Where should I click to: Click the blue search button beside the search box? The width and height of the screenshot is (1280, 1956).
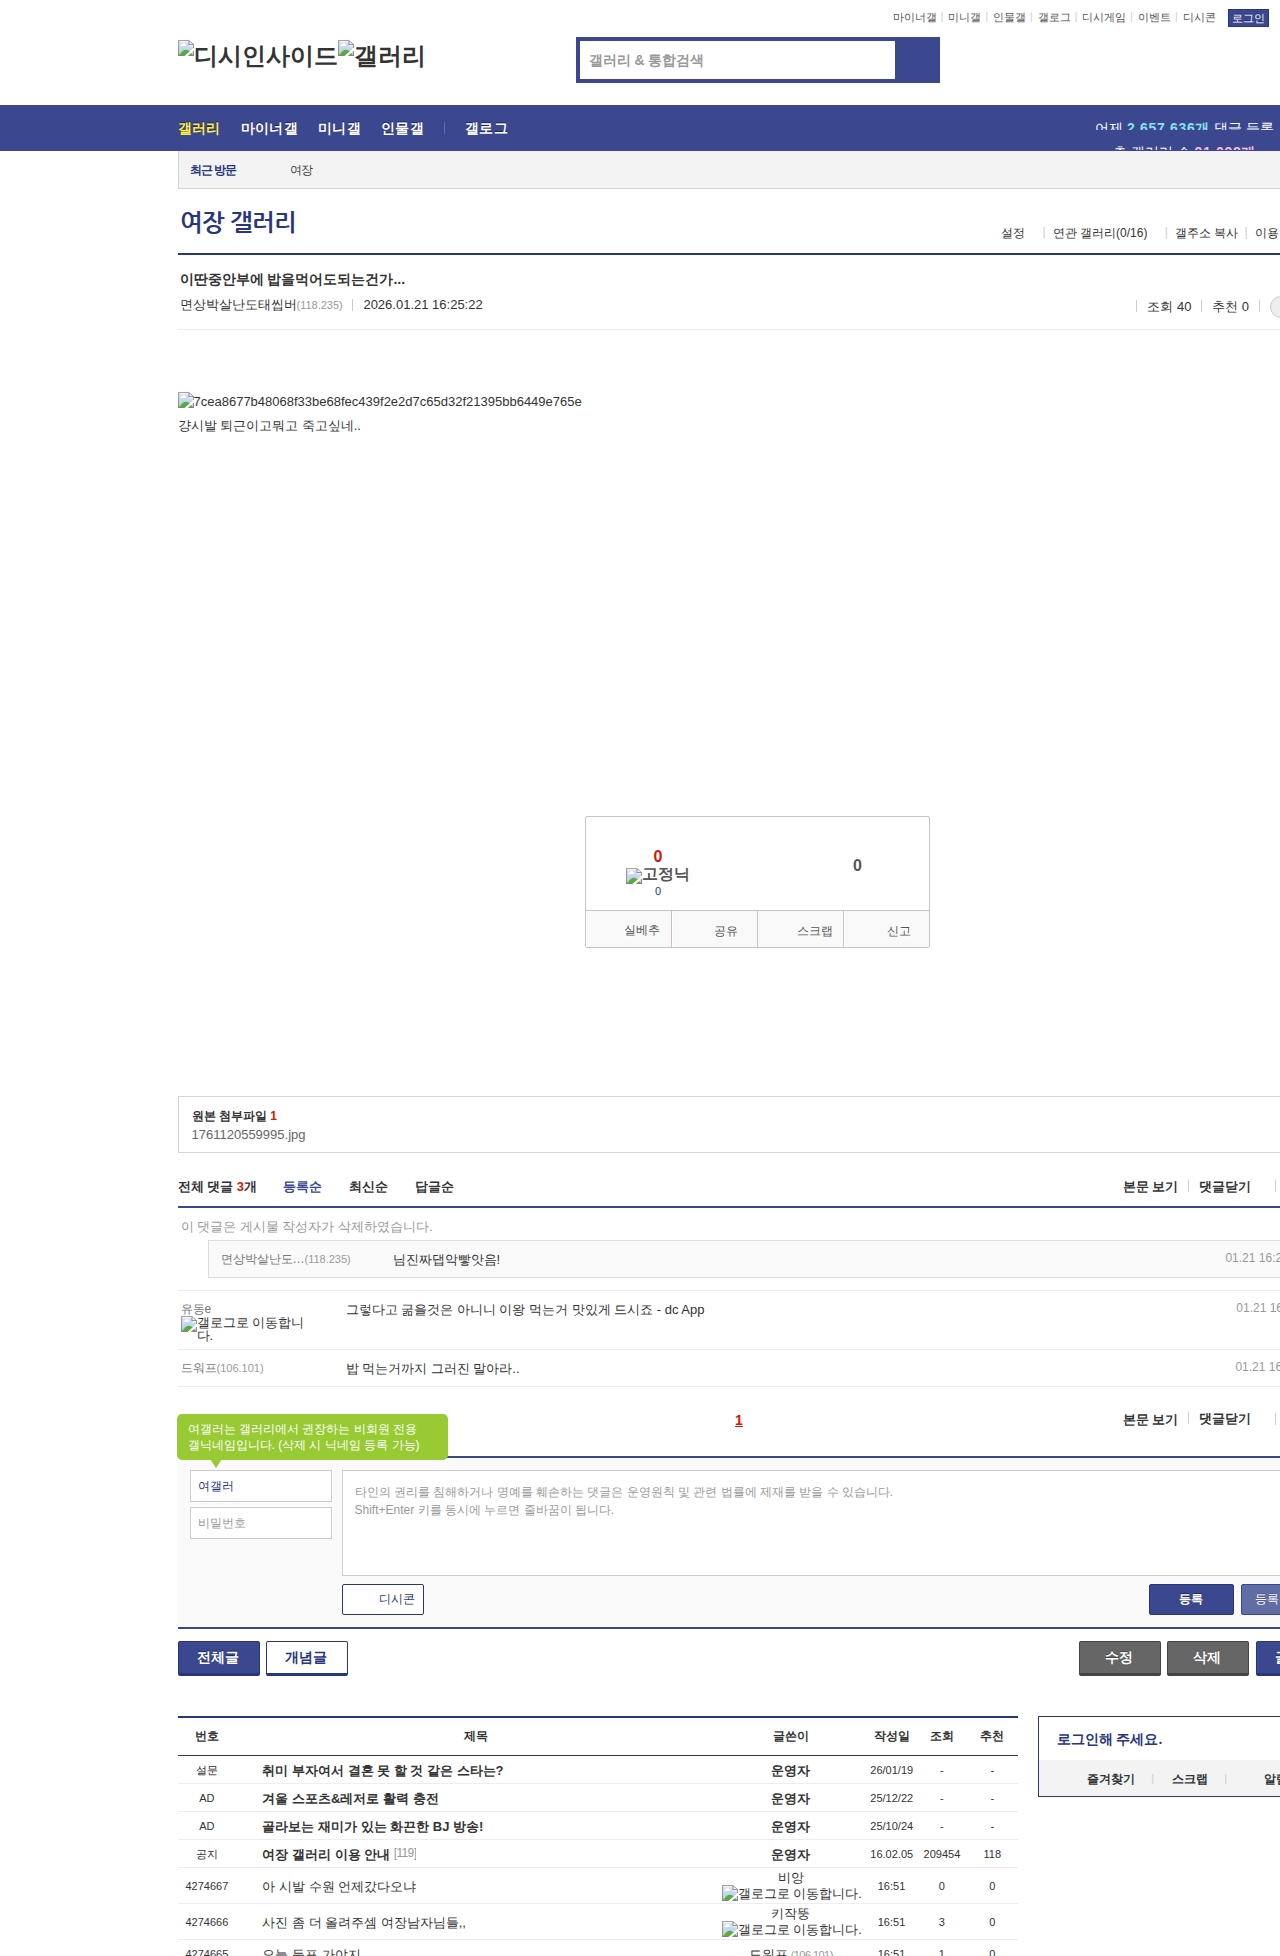coord(917,60)
